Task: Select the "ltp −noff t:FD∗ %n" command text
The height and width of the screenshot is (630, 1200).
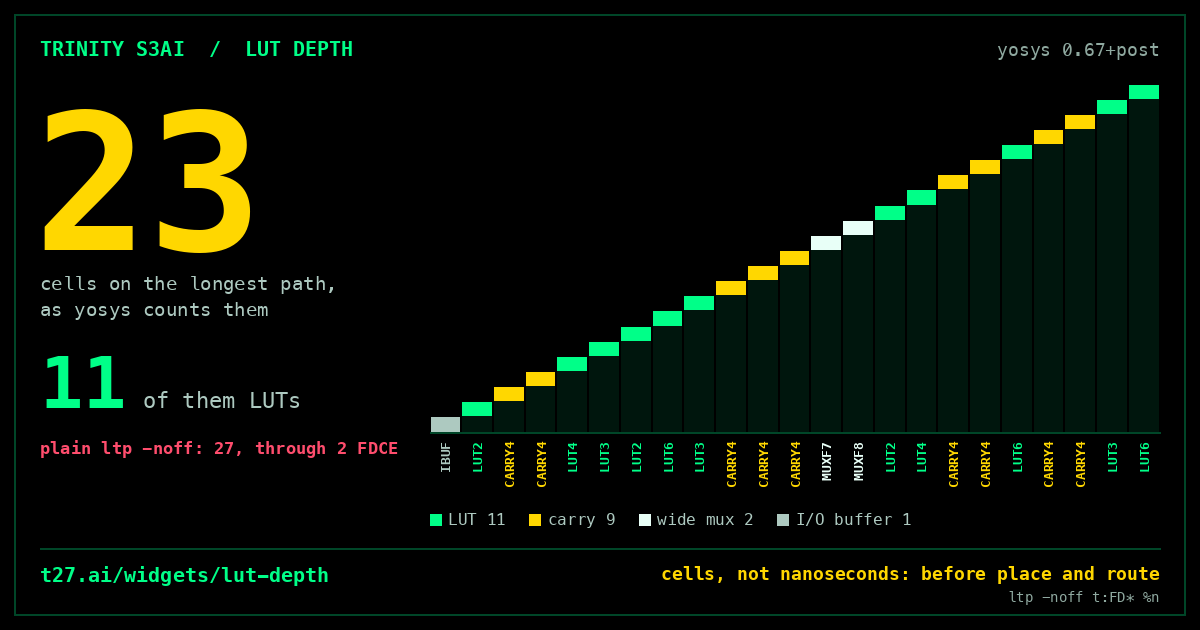Action: coord(1084,597)
